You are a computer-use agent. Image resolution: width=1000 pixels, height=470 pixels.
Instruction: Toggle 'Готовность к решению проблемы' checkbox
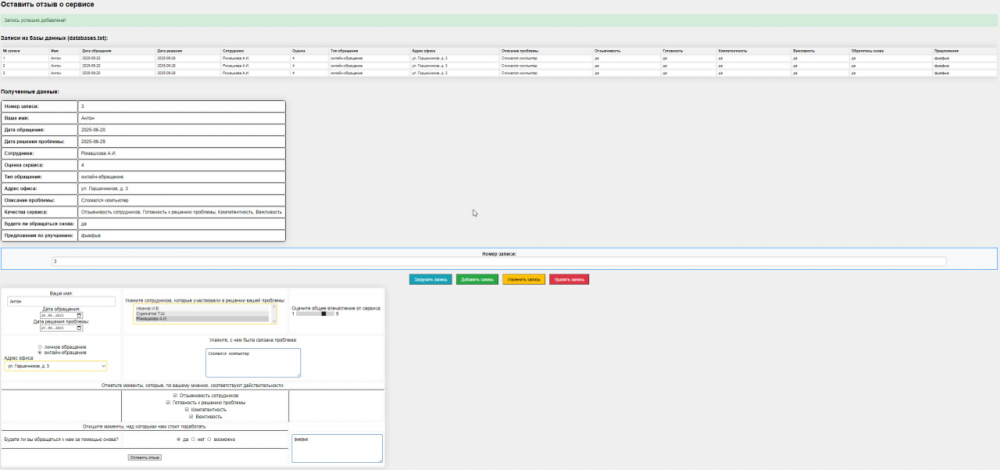[x=168, y=402]
